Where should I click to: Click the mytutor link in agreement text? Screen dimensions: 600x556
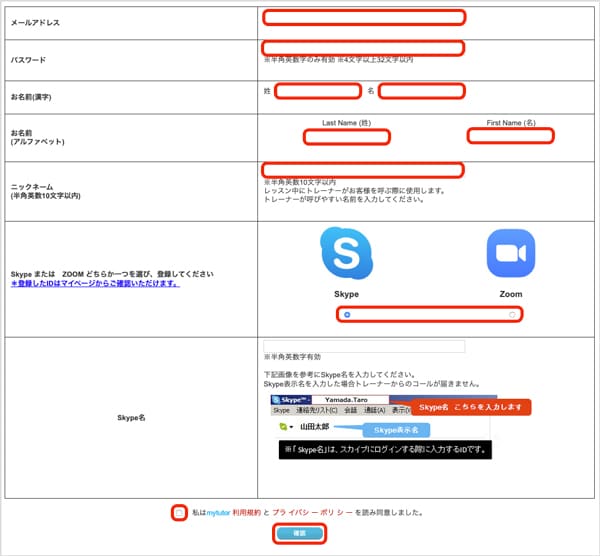click(x=217, y=512)
